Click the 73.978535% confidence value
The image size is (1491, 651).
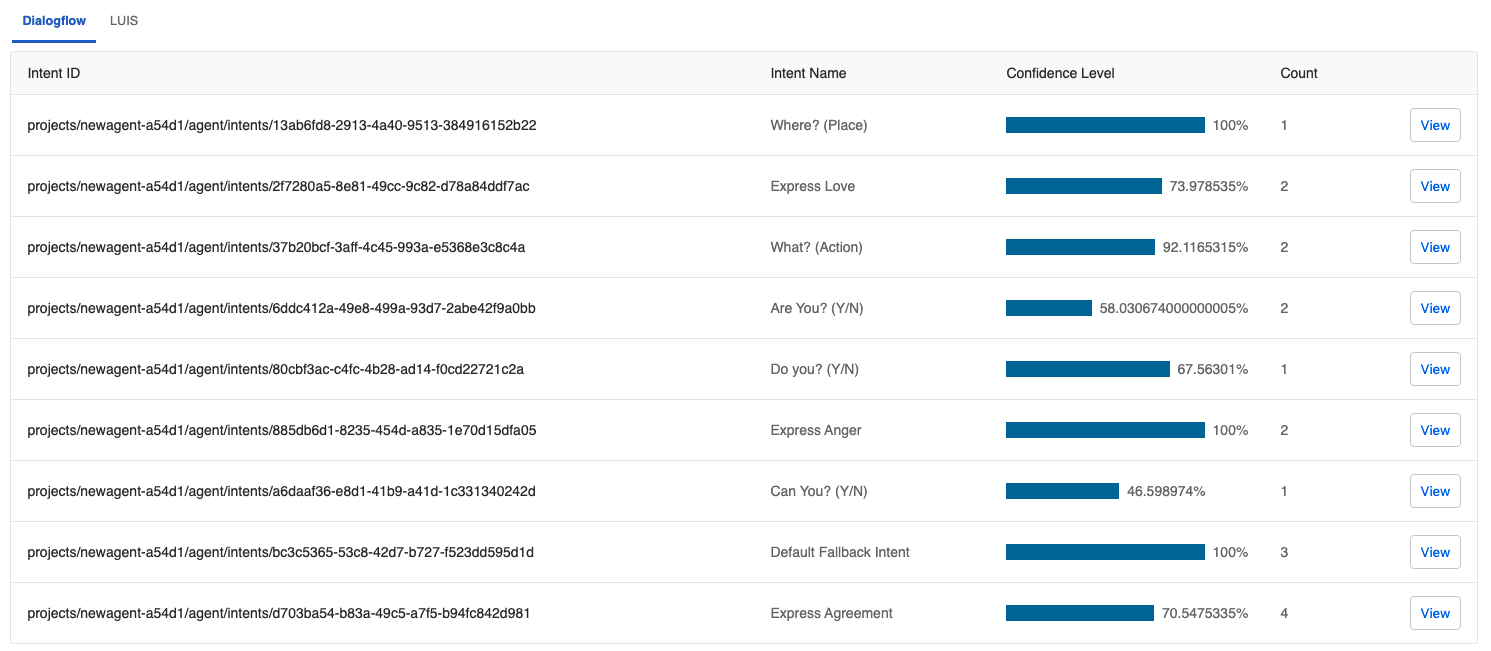(1208, 186)
